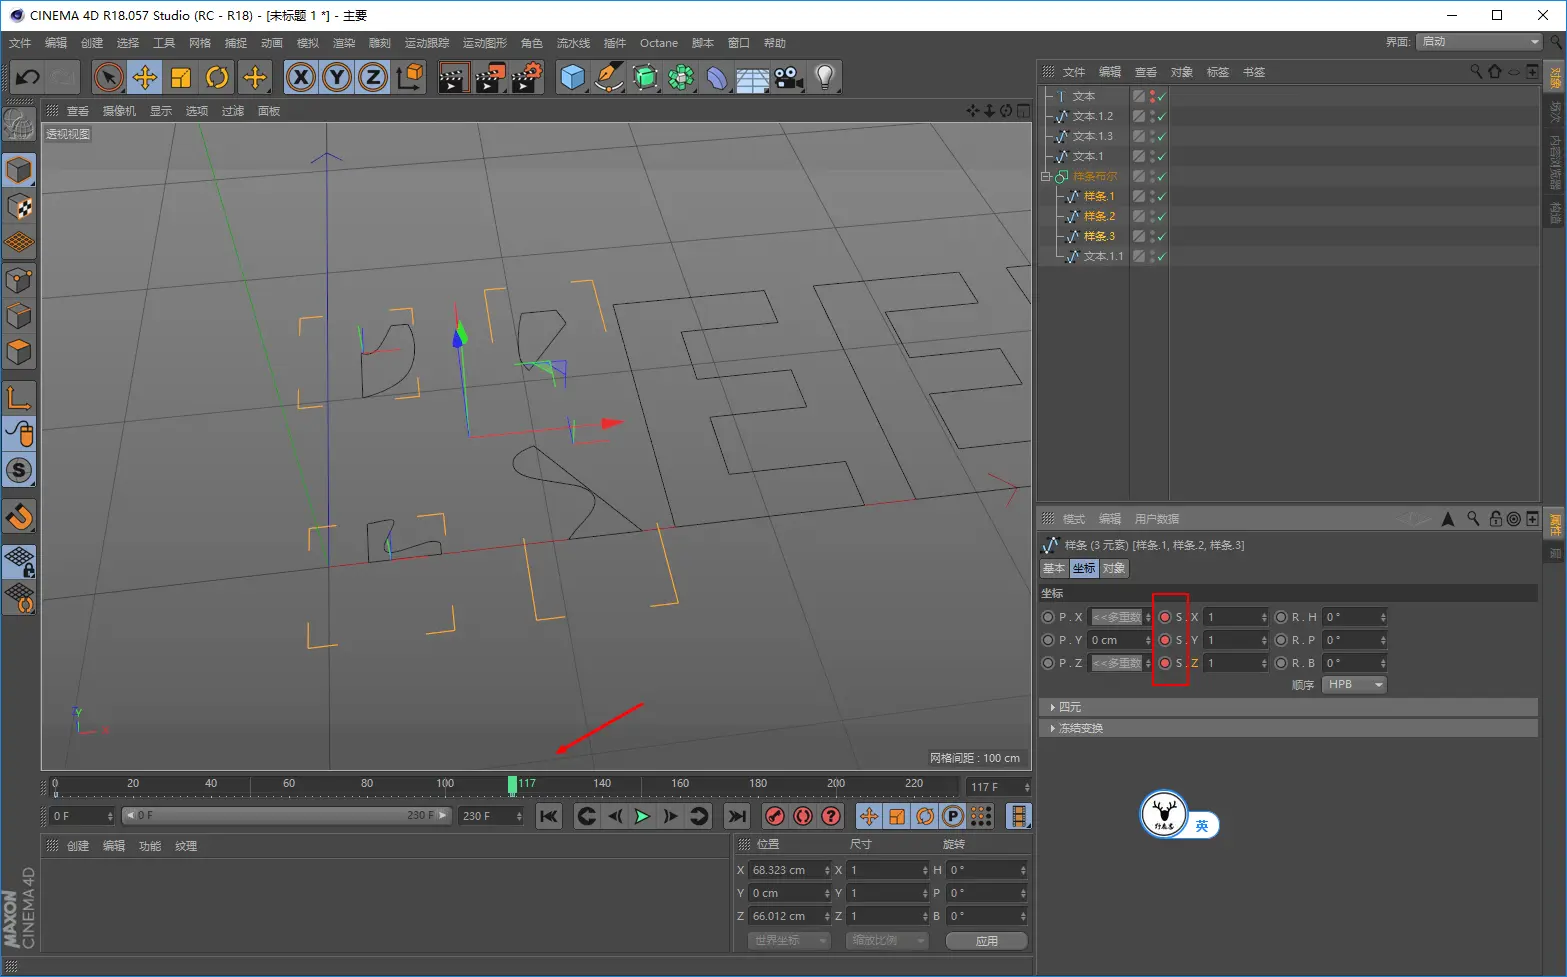This screenshot has height=977, width=1567.
Task: Click the record active objects button
Action: coord(774,817)
